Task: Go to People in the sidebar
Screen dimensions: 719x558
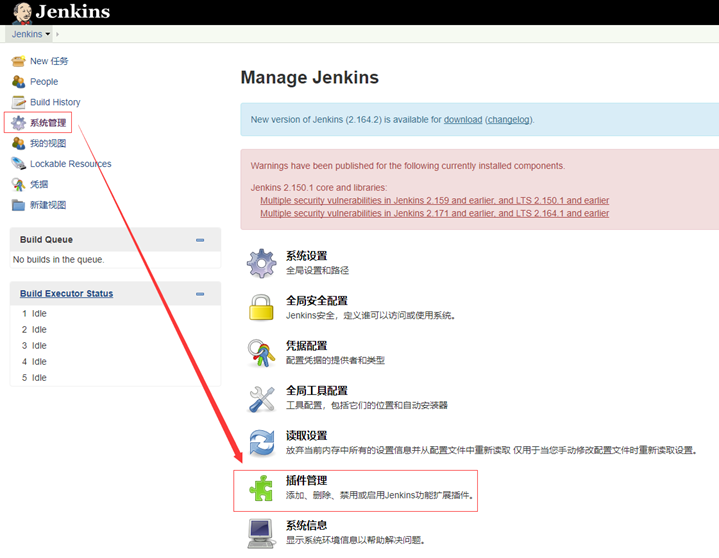Action: pyautogui.click(x=44, y=82)
